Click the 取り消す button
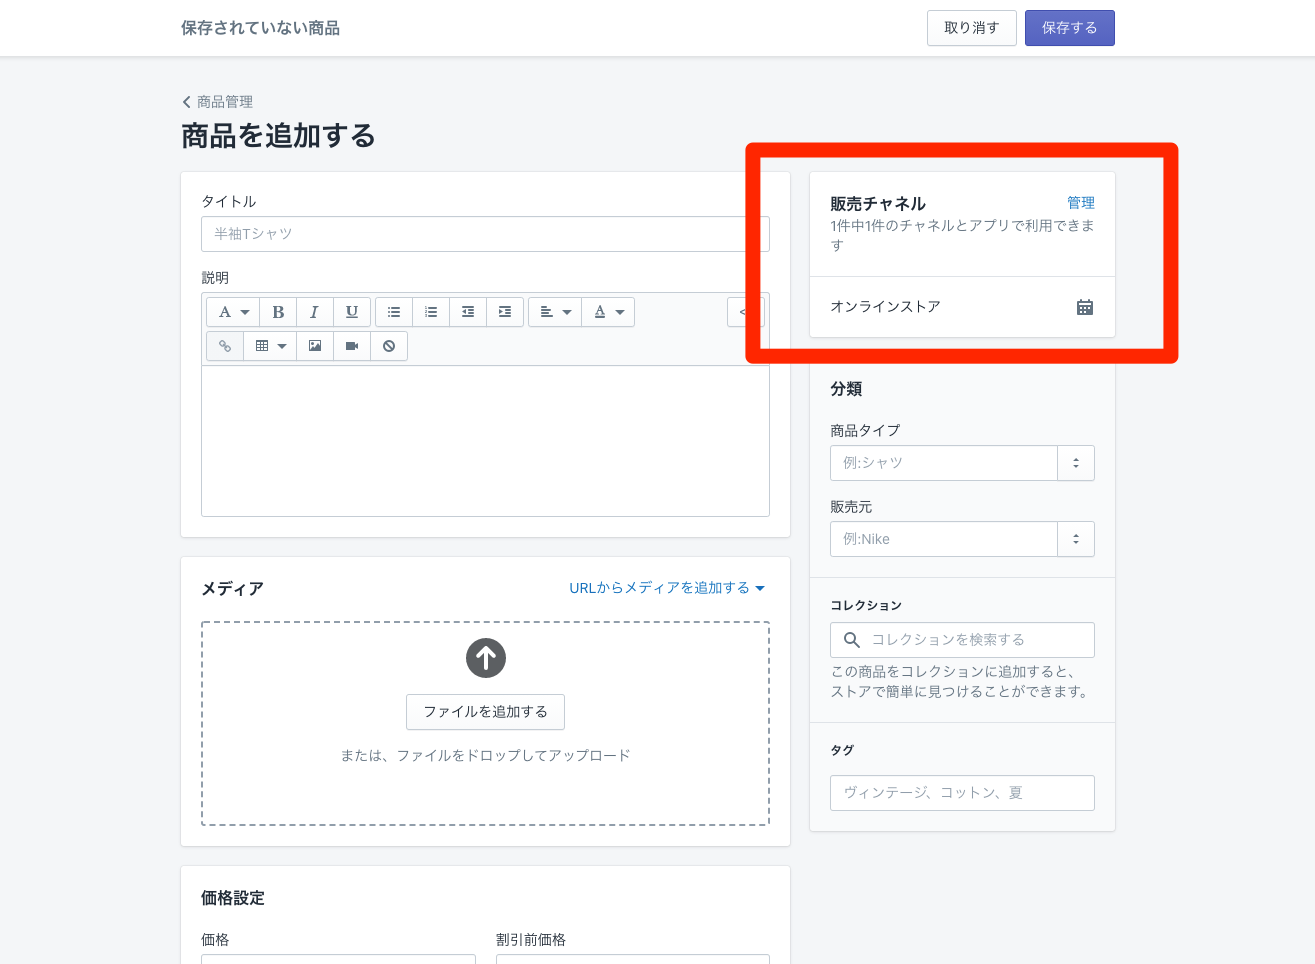This screenshot has height=964, width=1315. (971, 28)
